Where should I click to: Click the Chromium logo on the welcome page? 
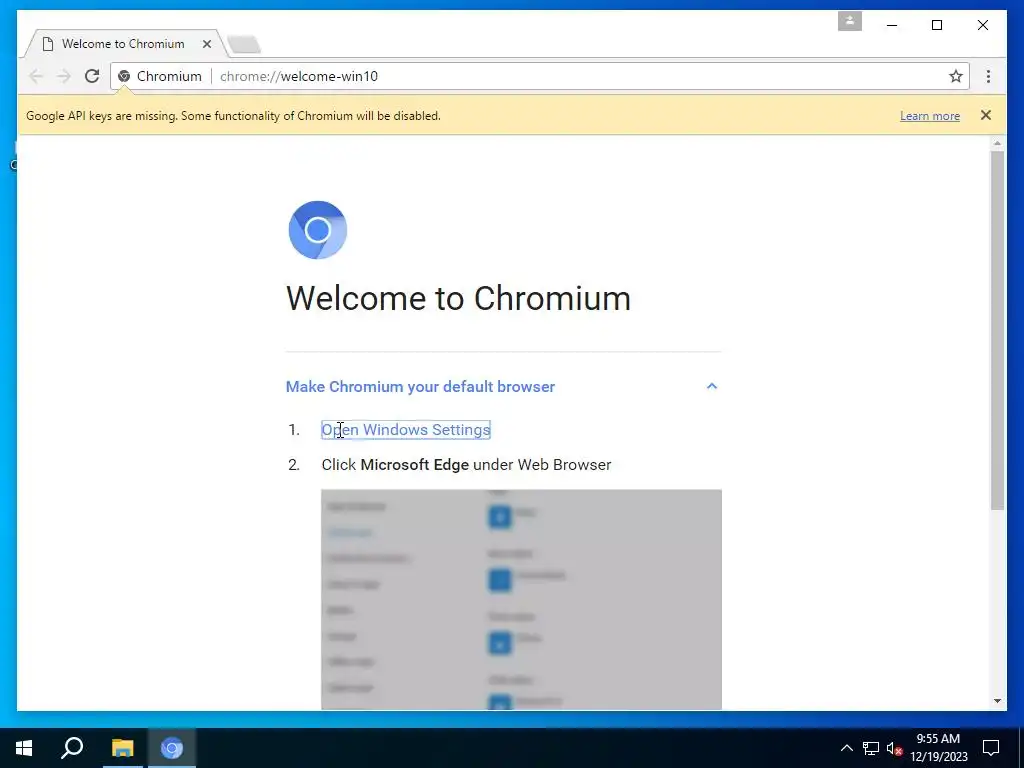pos(317,230)
